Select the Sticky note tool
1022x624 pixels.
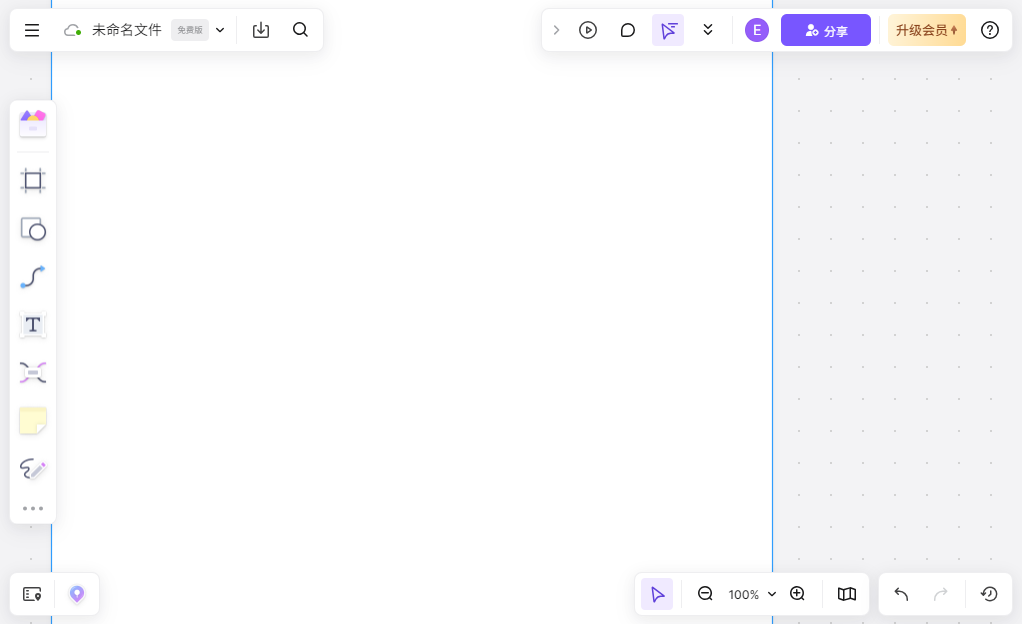click(33, 421)
